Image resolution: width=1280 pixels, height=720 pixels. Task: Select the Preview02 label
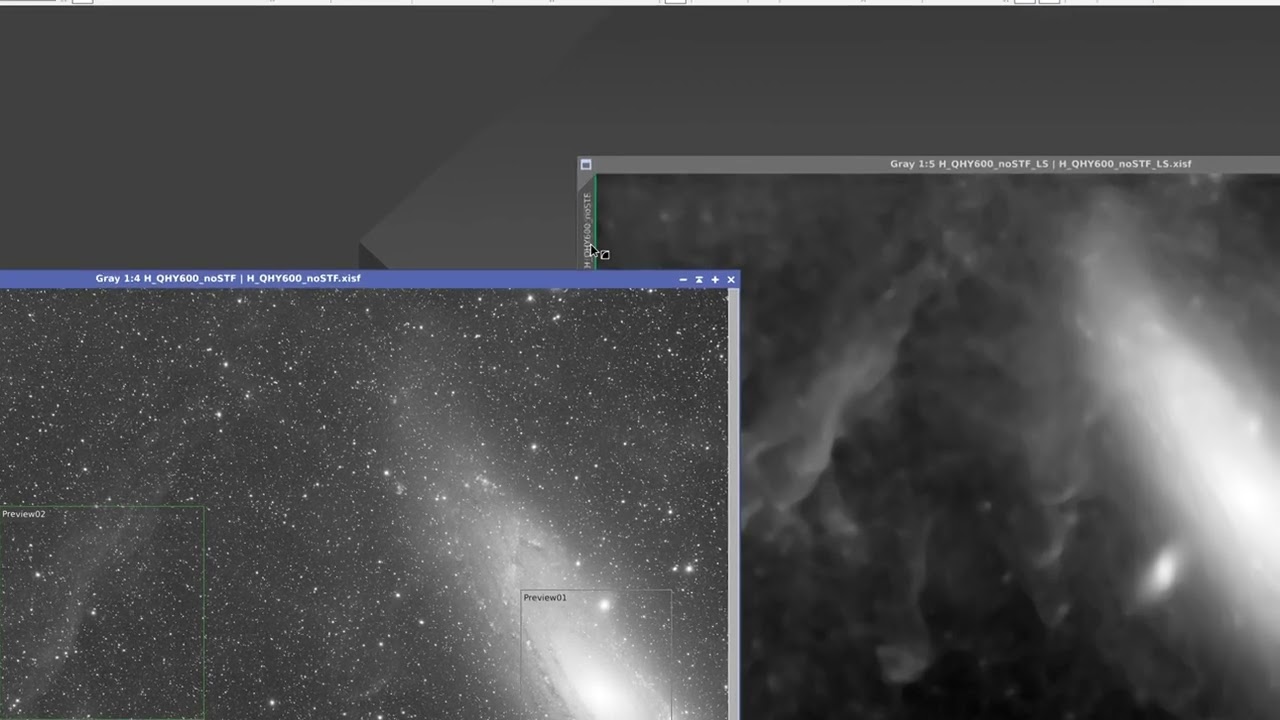(x=24, y=514)
